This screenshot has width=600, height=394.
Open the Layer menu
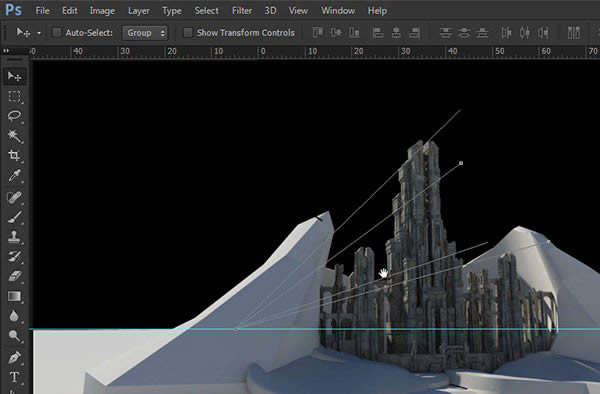(139, 11)
